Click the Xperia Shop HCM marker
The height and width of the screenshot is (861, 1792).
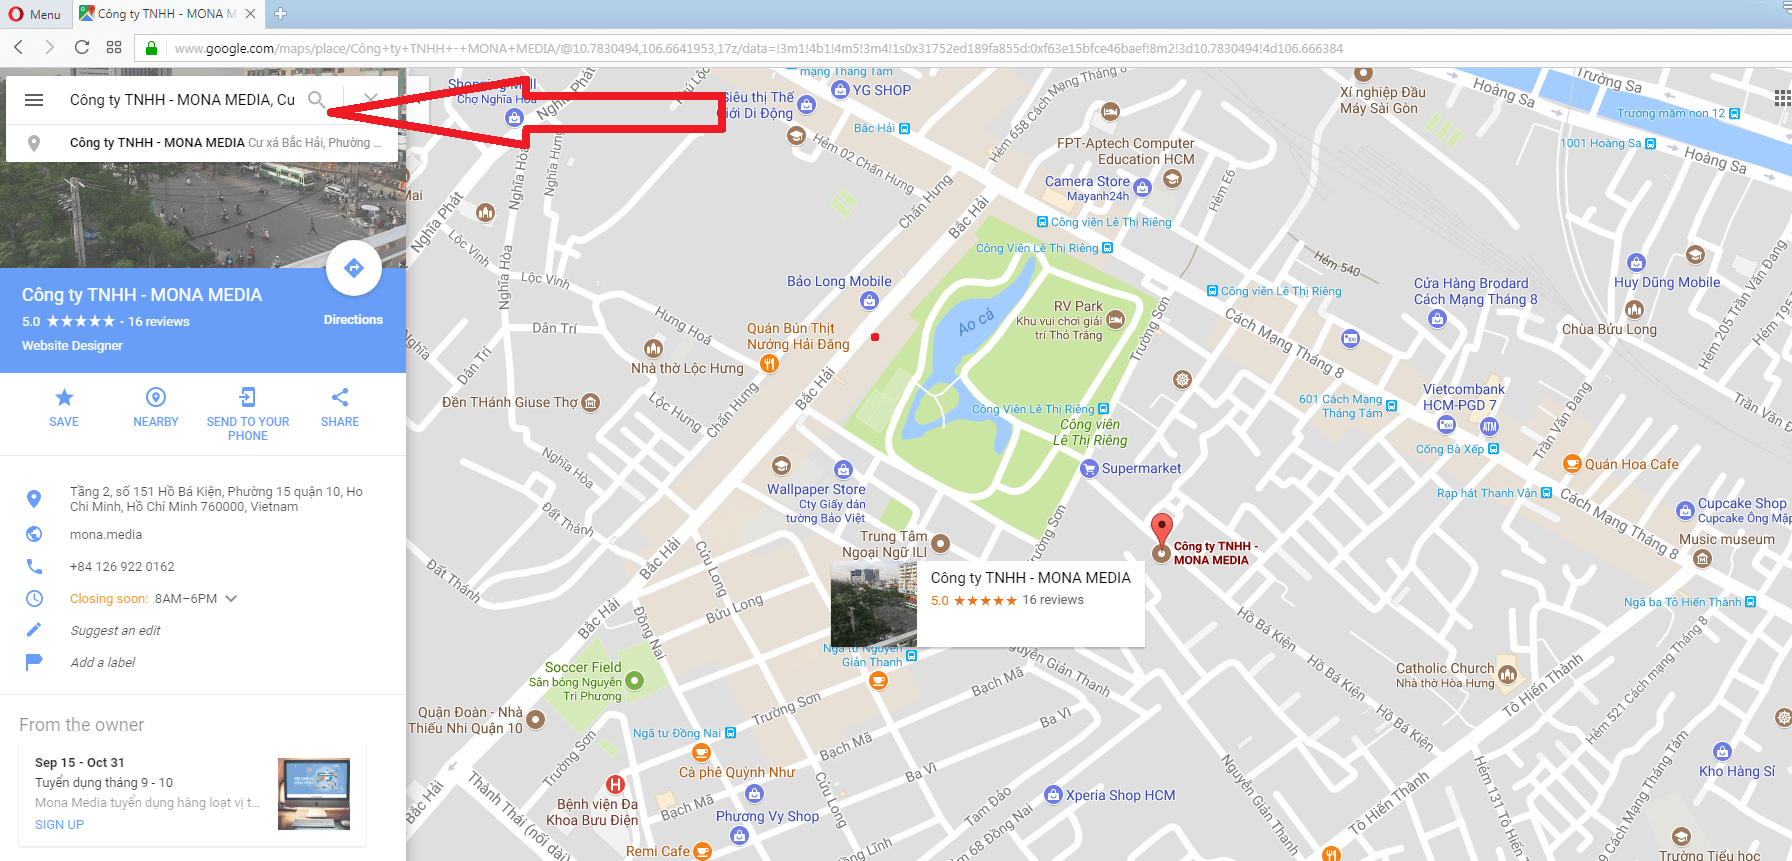[1053, 795]
